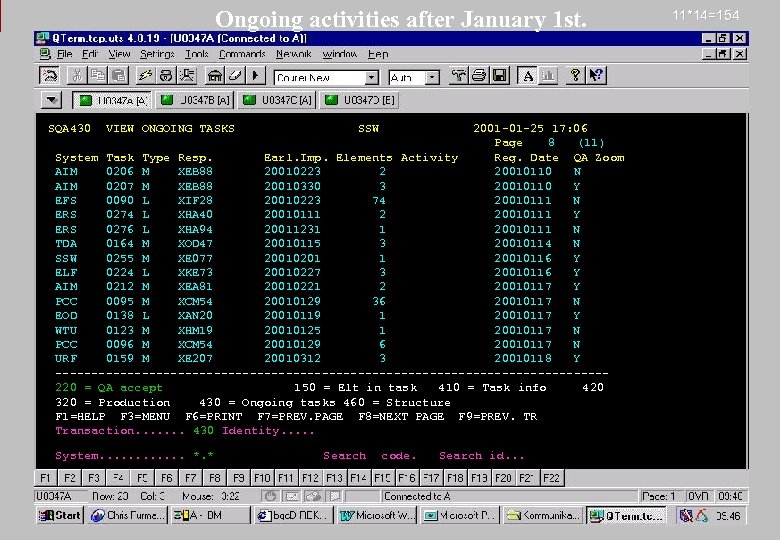Switch to session tab U0347D [E]

tap(360, 100)
